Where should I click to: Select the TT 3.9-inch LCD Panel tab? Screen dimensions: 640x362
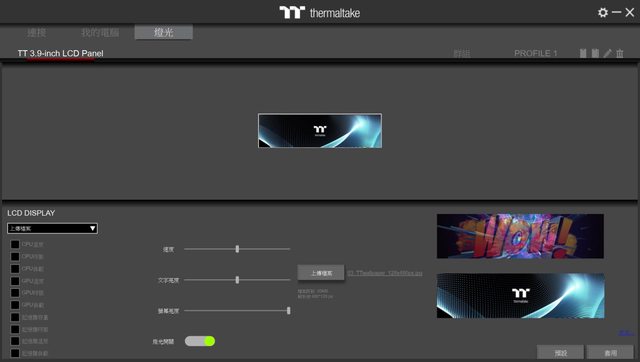(60, 53)
